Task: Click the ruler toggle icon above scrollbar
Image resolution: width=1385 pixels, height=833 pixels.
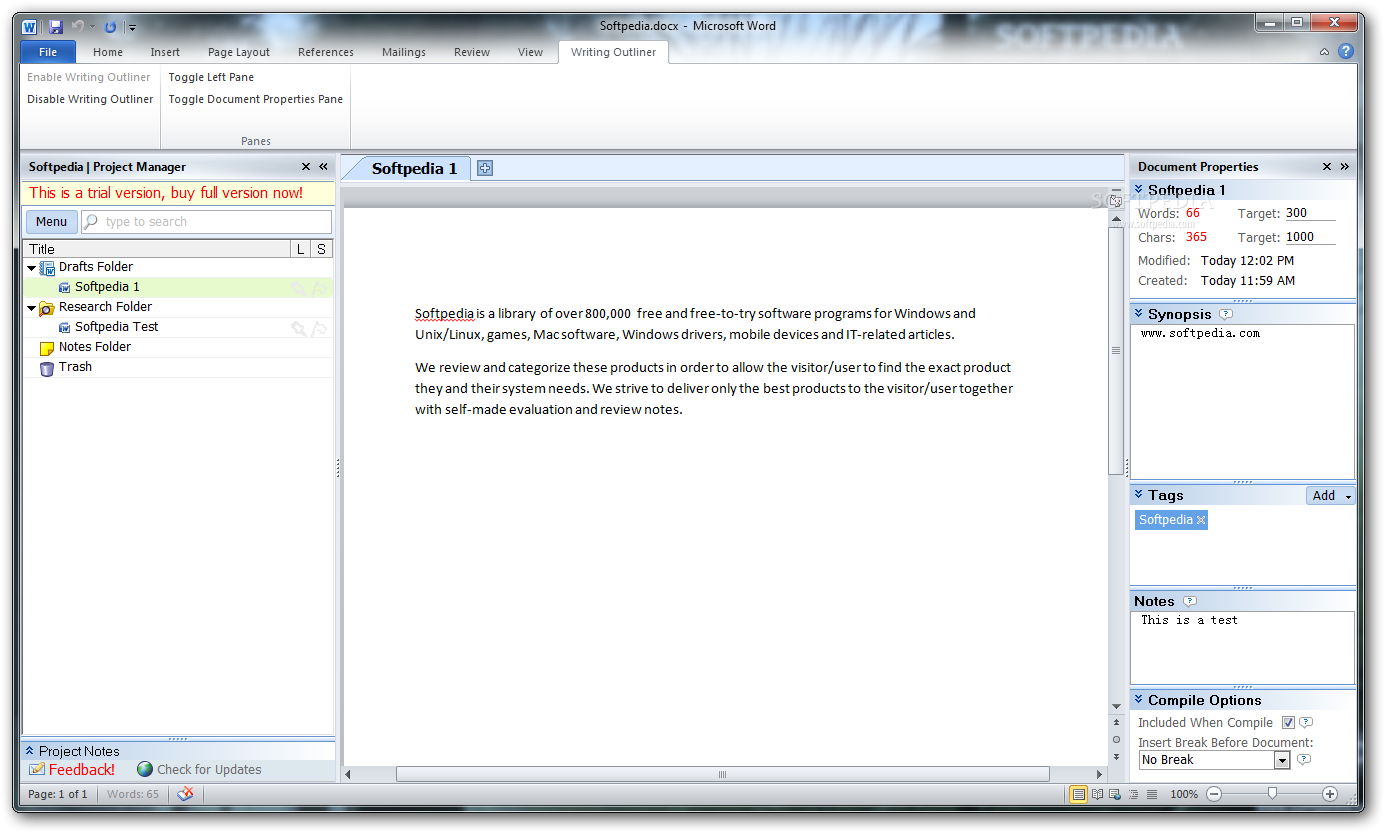Action: point(1116,200)
